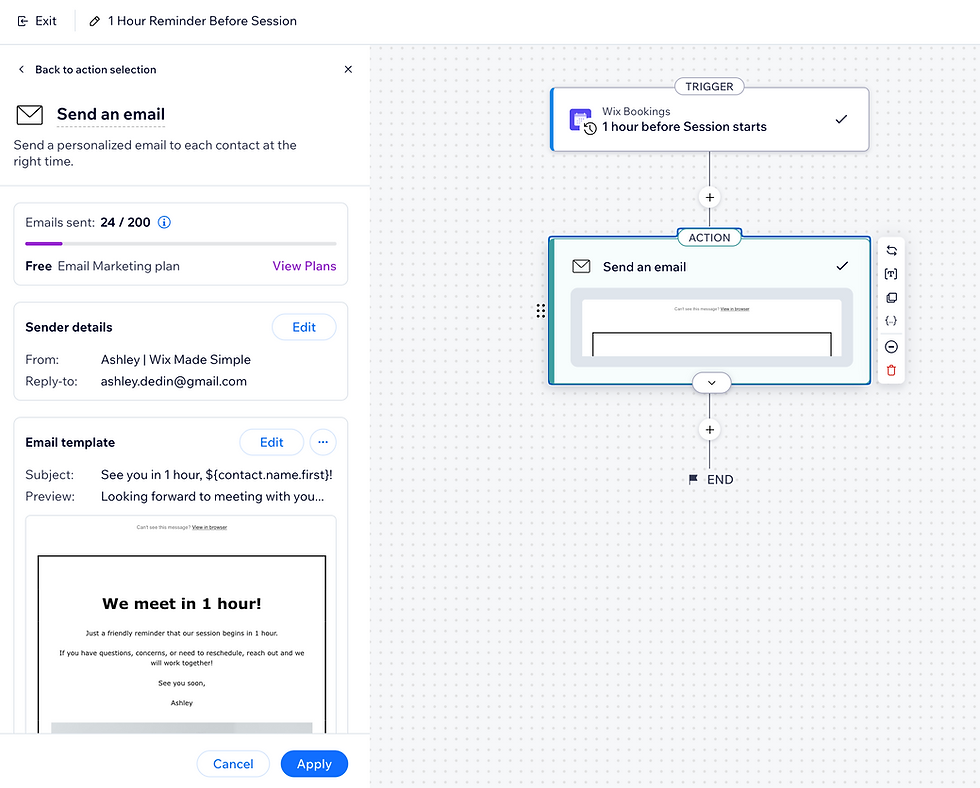Click the automation name '1 Hour Reminder Before Session'
Screen dimensions: 980x788
point(202,21)
